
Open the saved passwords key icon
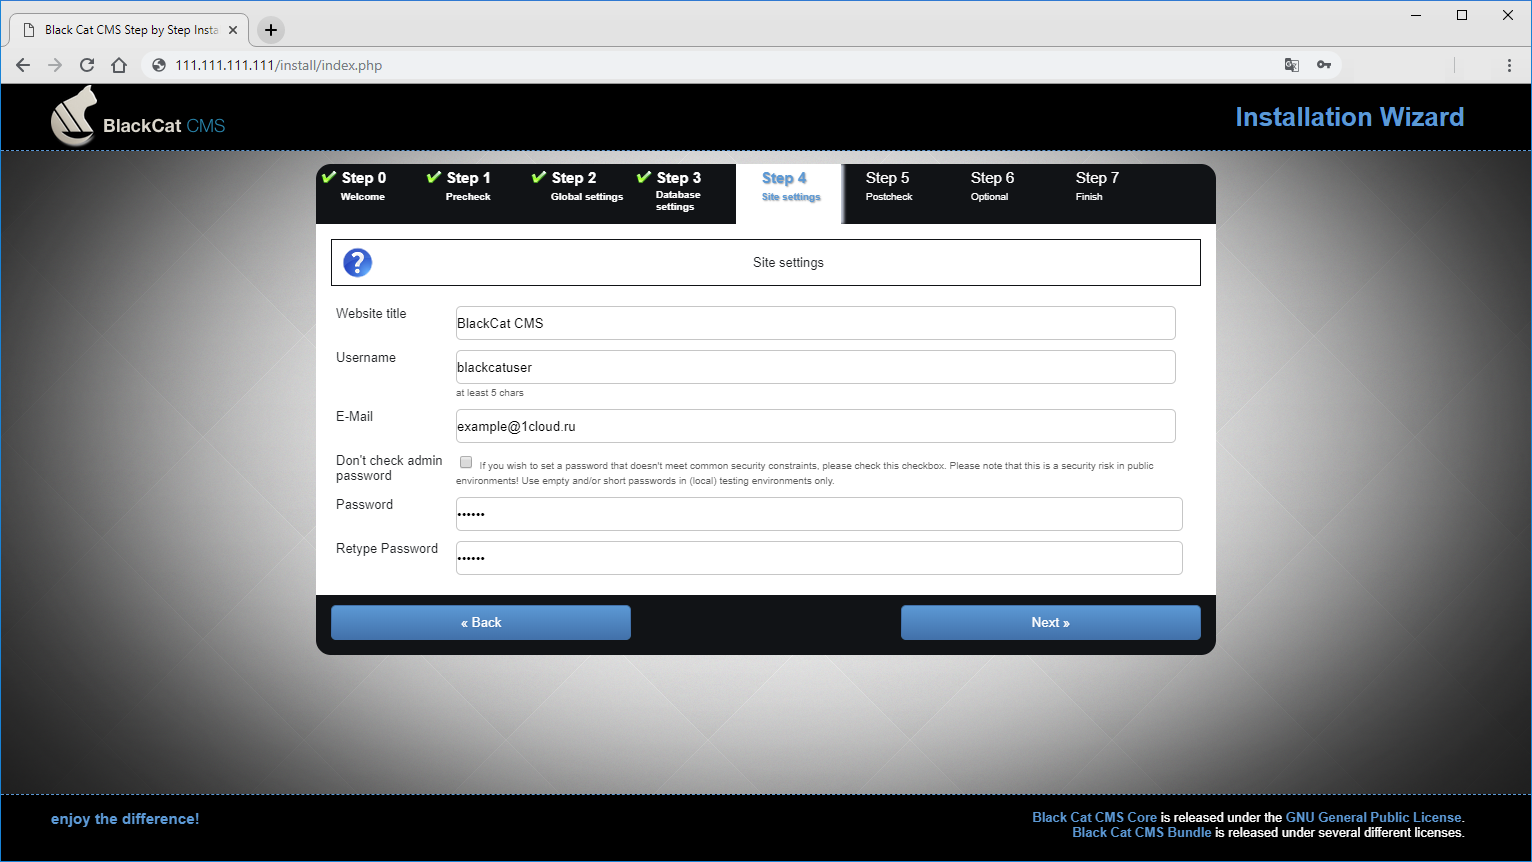(1324, 64)
